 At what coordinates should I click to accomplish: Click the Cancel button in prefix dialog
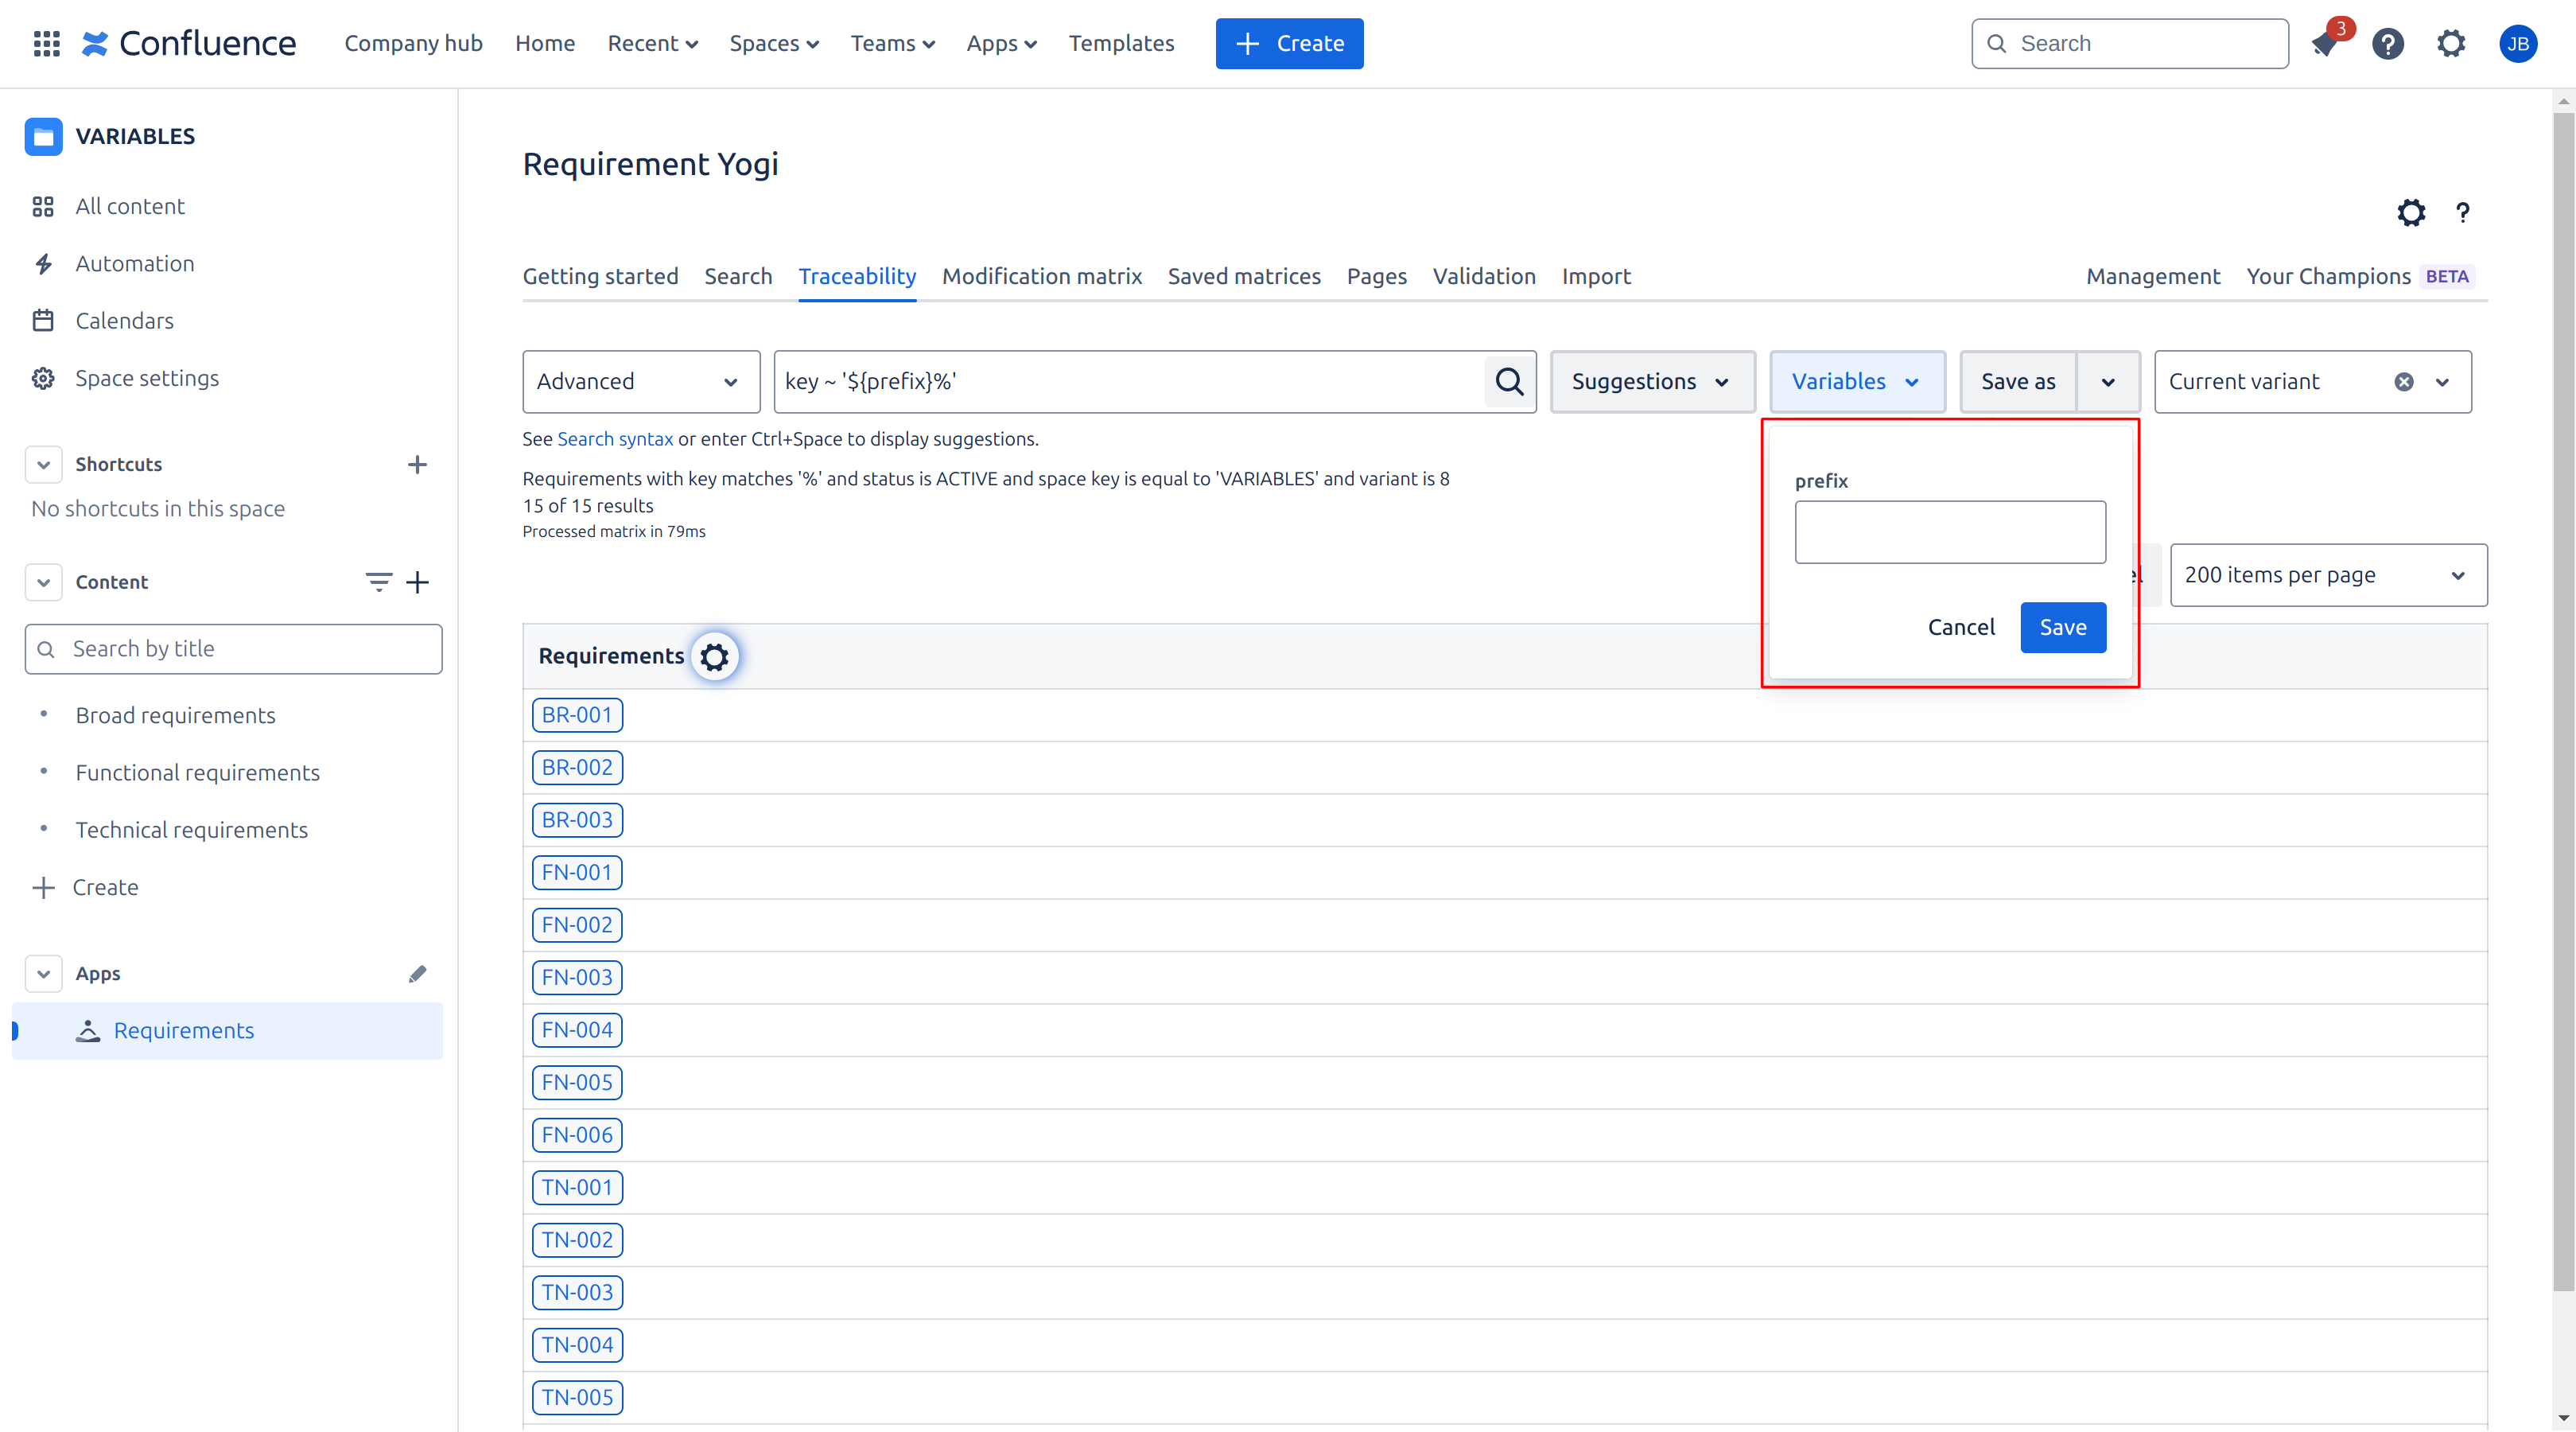[1961, 626]
